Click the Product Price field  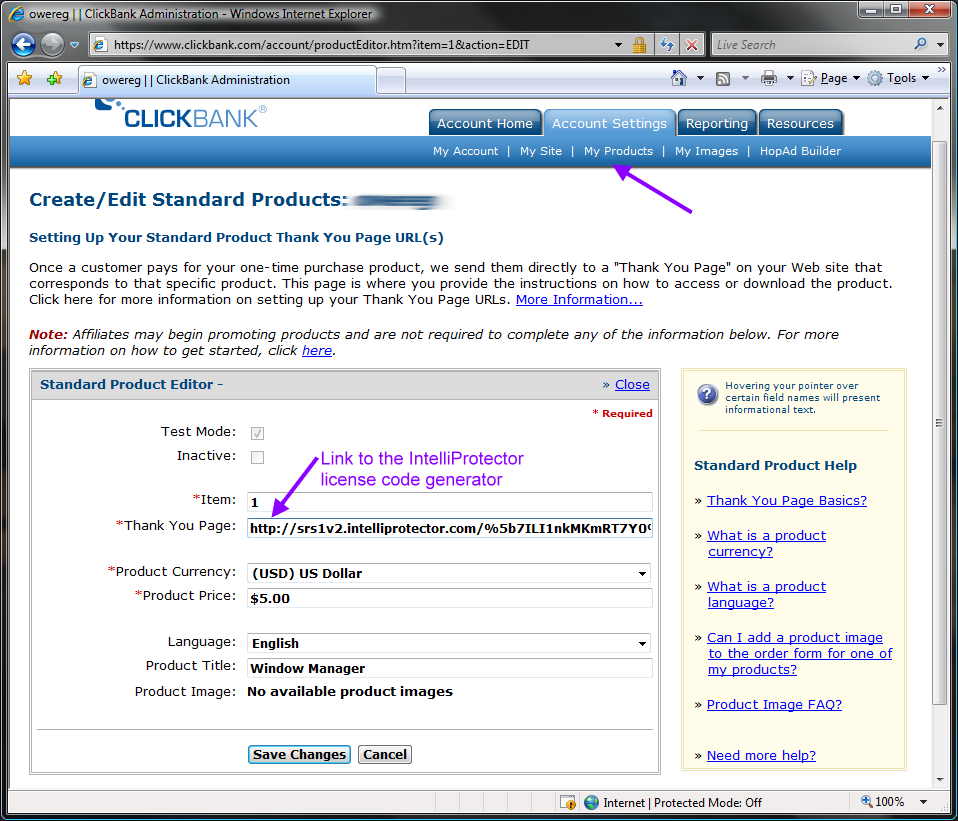click(450, 598)
